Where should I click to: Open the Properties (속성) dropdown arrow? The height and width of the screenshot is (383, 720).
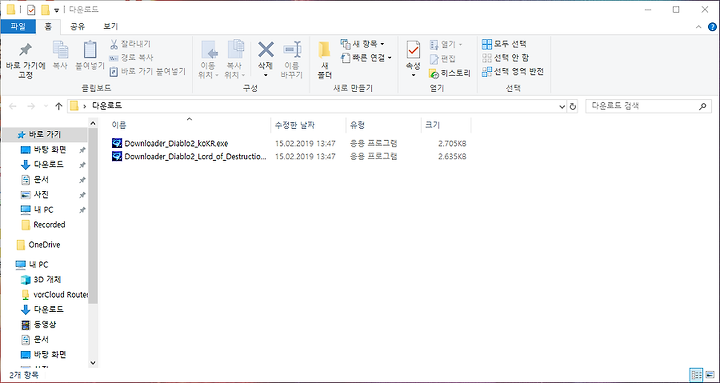tap(413, 75)
